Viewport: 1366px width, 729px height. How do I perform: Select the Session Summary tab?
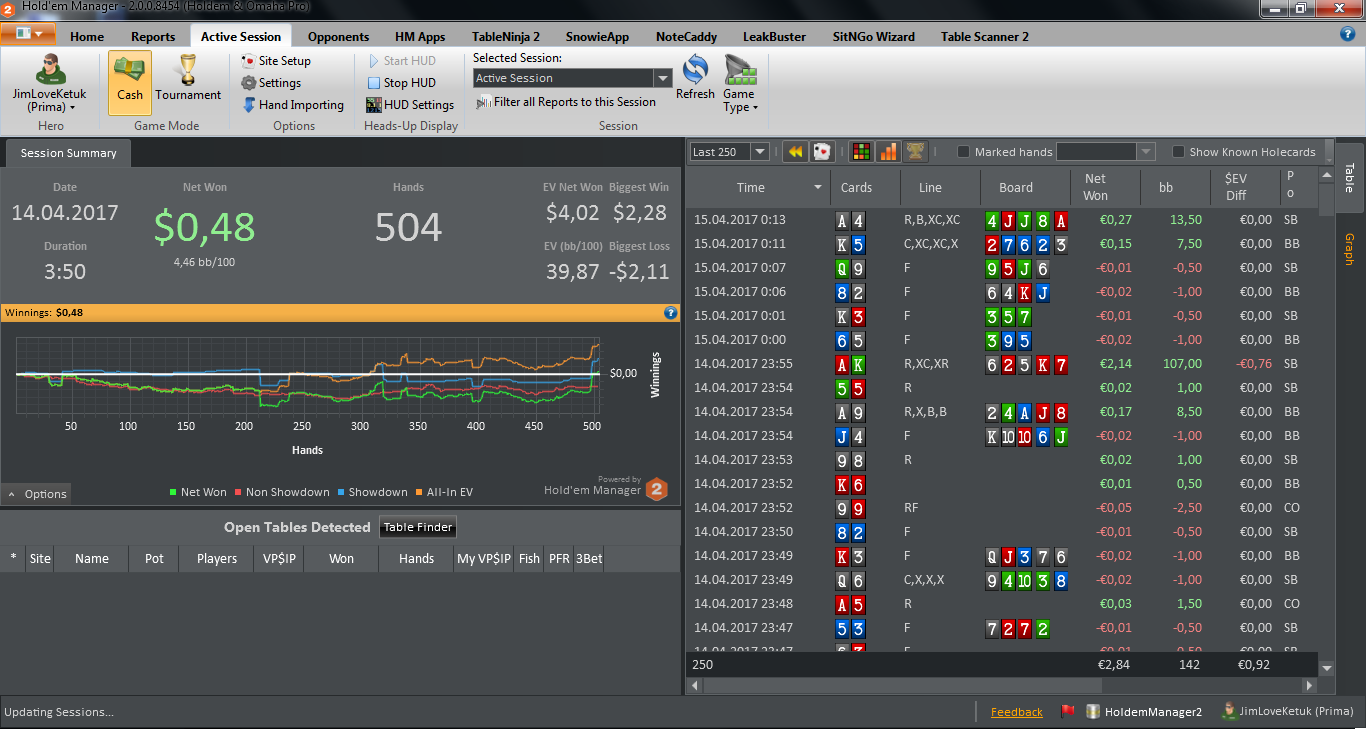(69, 153)
